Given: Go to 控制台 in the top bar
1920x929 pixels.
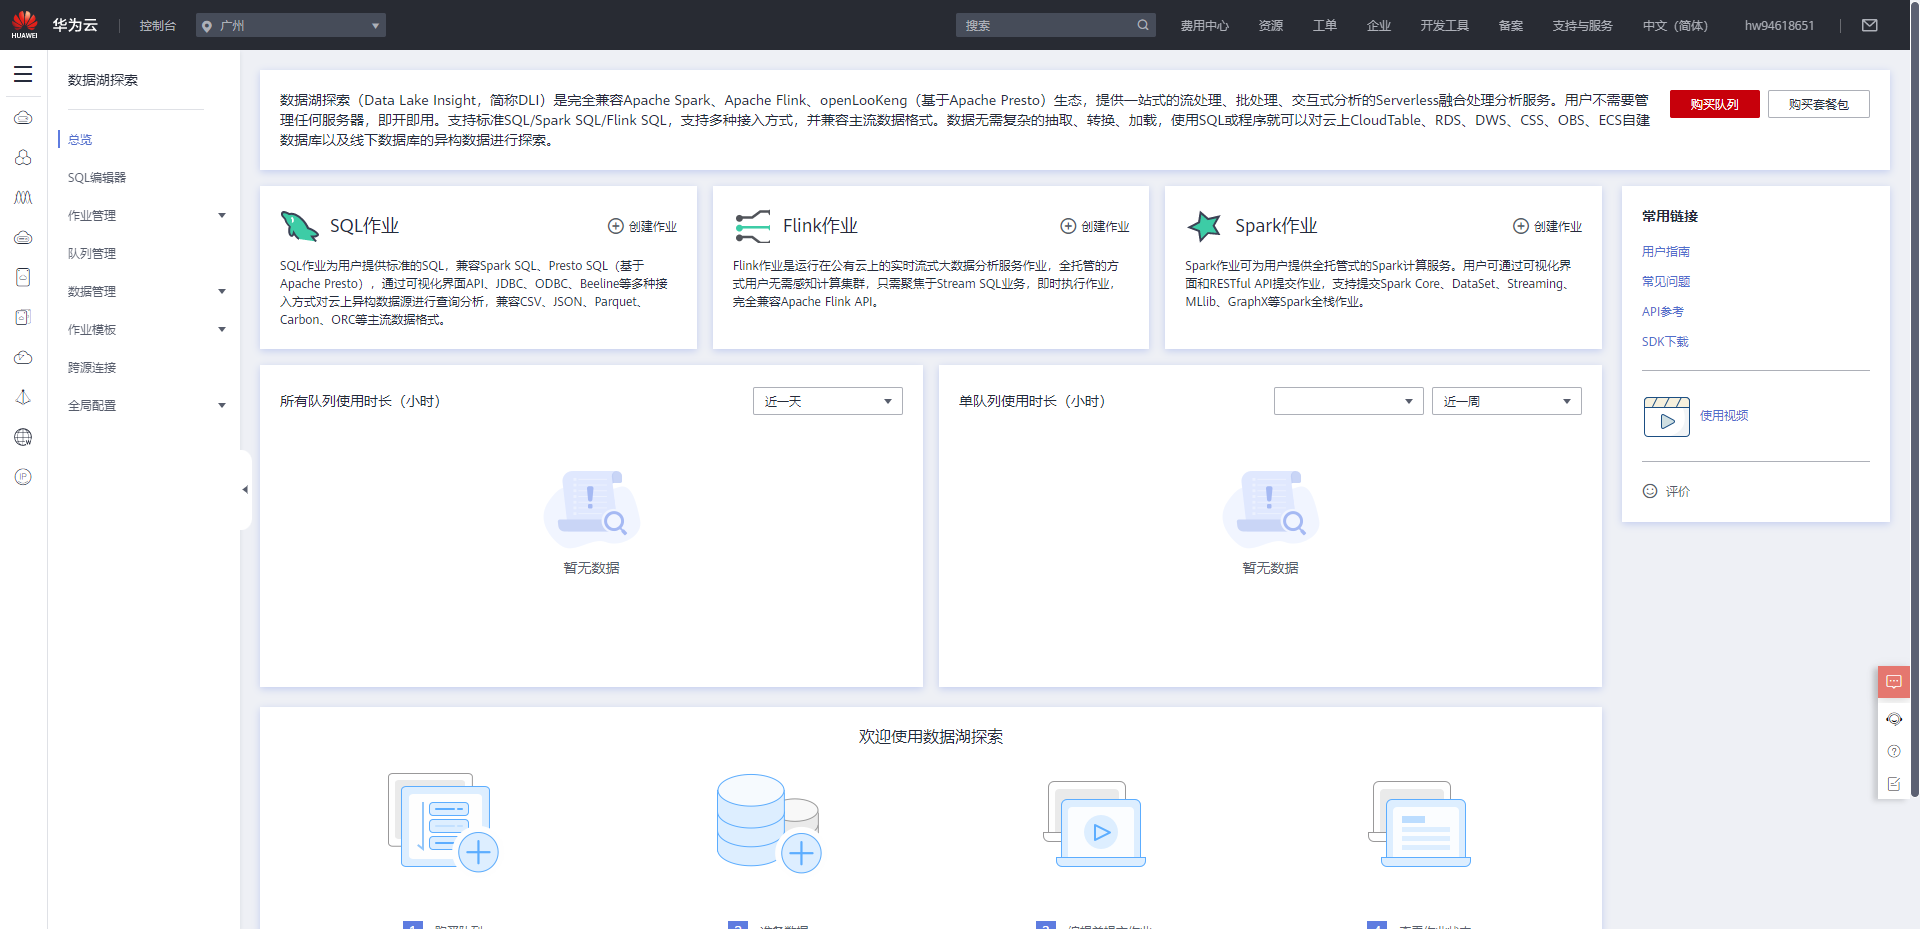Looking at the screenshot, I should (x=158, y=25).
